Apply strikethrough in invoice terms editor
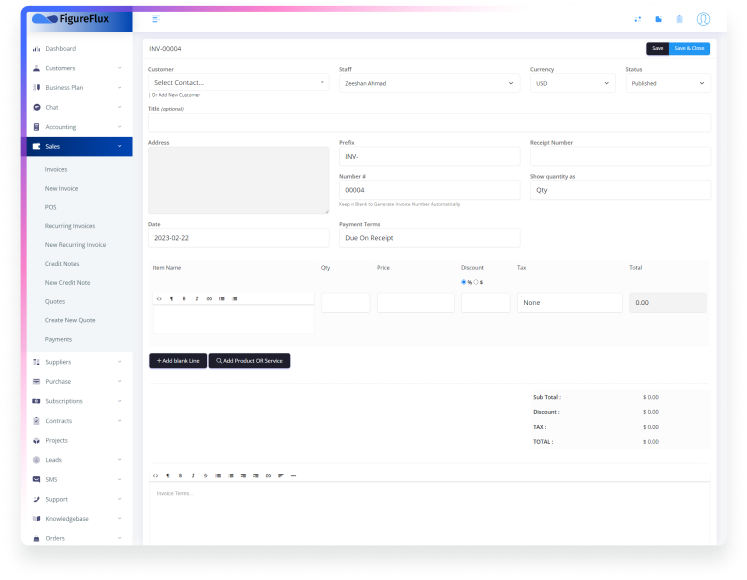Viewport: 747px width, 580px height. coord(205,476)
